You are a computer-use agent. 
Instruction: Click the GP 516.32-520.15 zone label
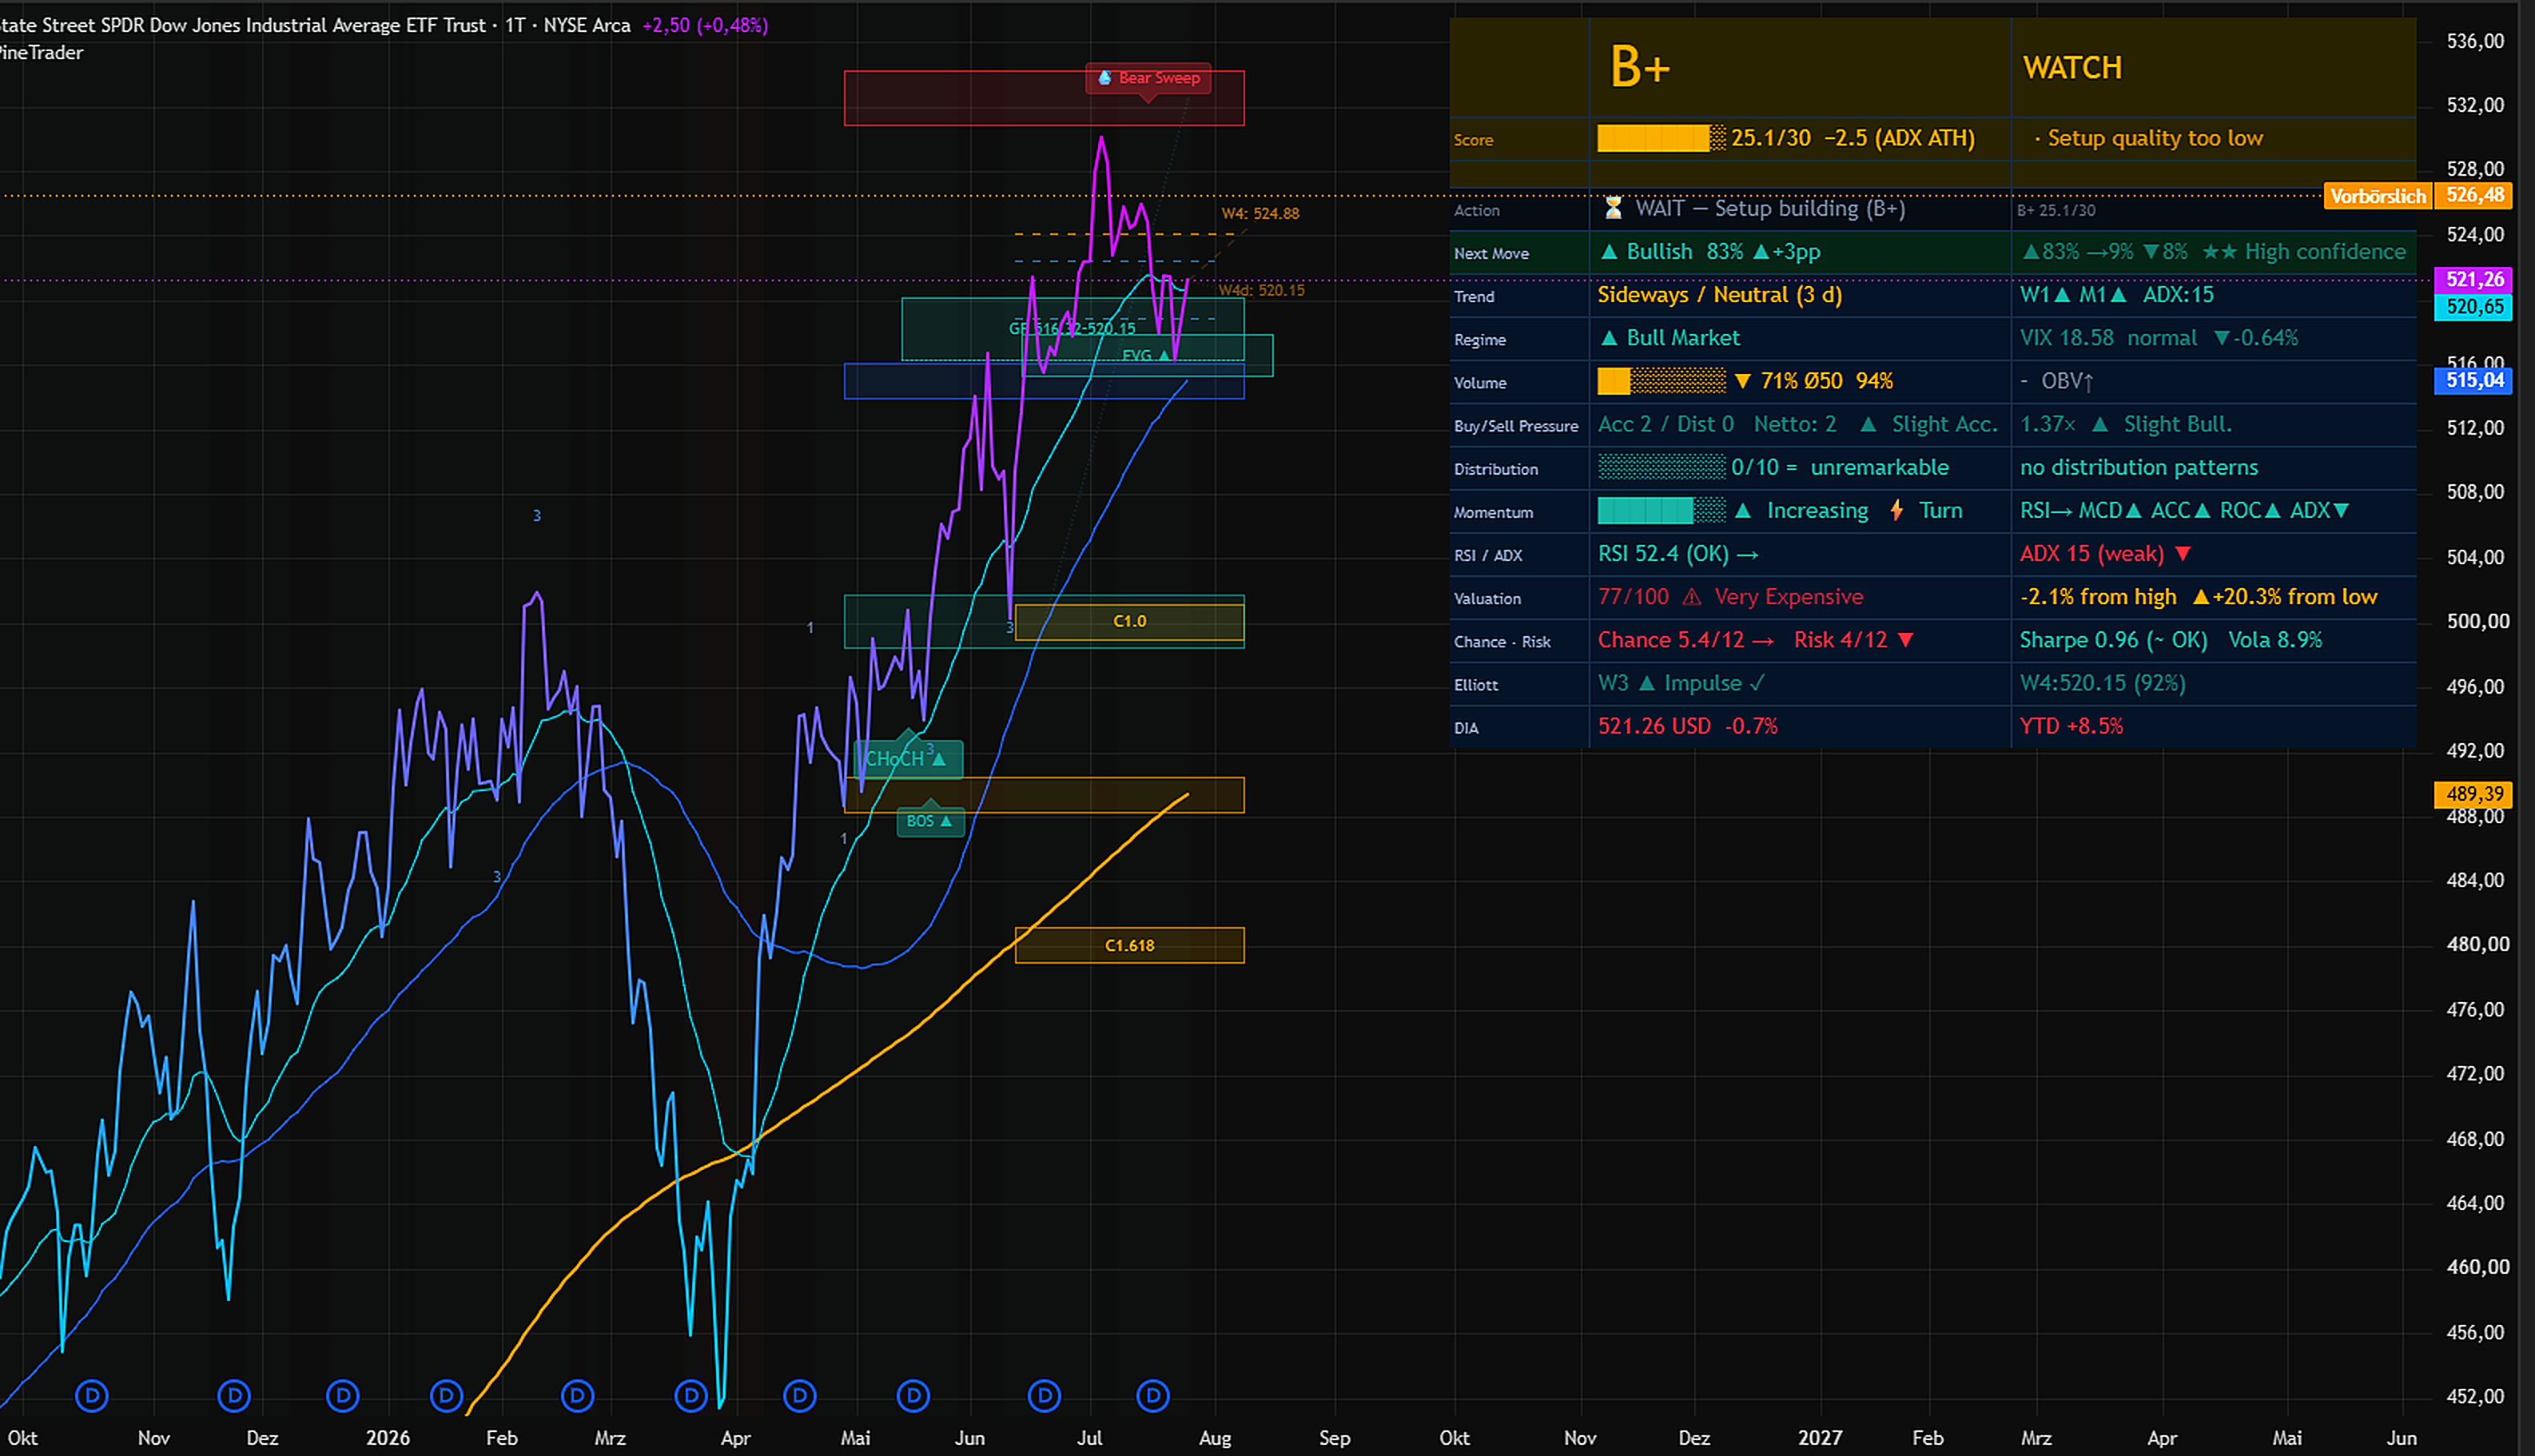pyautogui.click(x=1072, y=328)
